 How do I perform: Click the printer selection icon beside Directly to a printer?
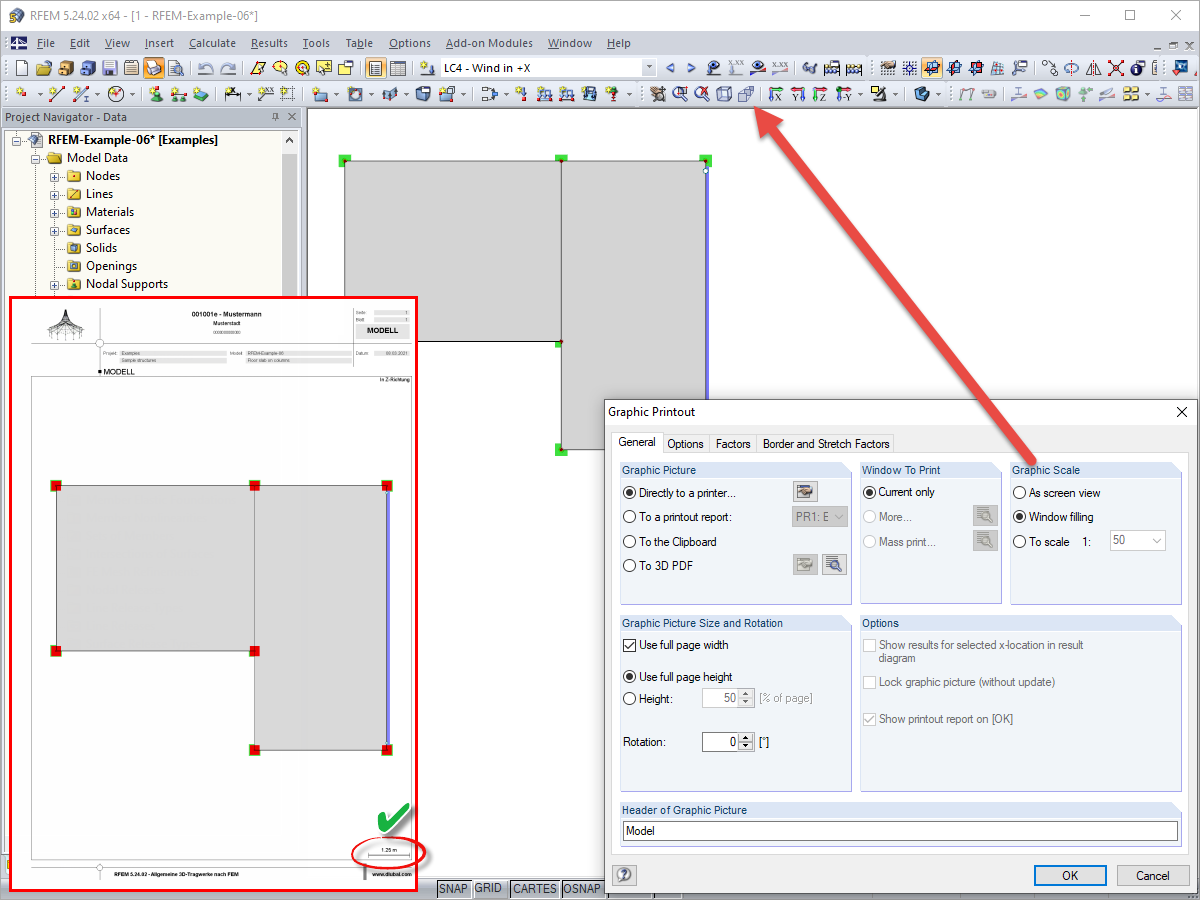(805, 491)
